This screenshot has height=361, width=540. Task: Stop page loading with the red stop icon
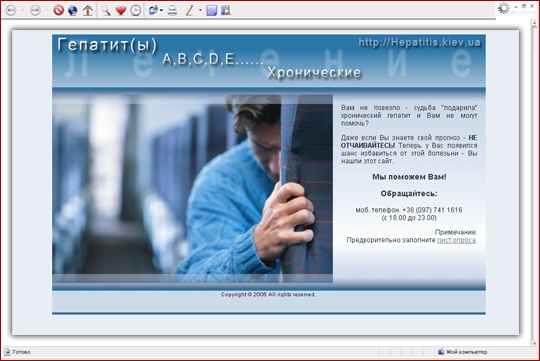click(x=59, y=10)
